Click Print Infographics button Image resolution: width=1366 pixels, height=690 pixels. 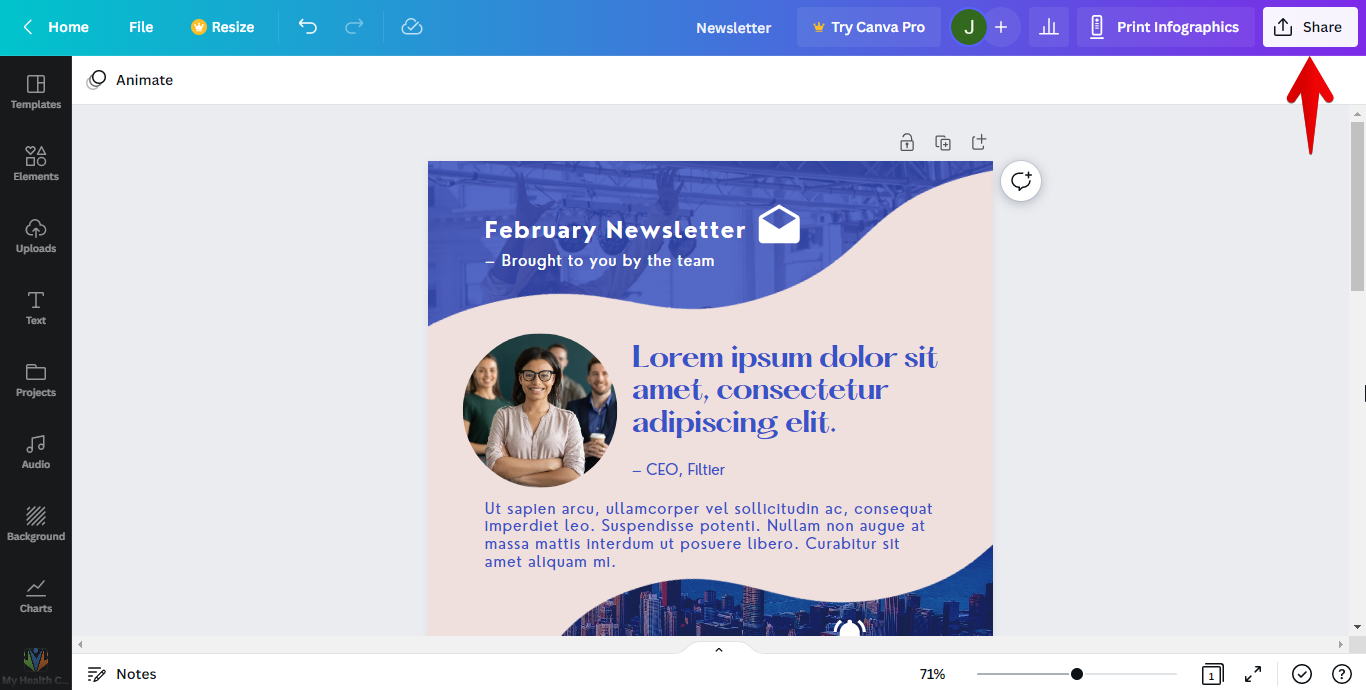(x=1166, y=27)
